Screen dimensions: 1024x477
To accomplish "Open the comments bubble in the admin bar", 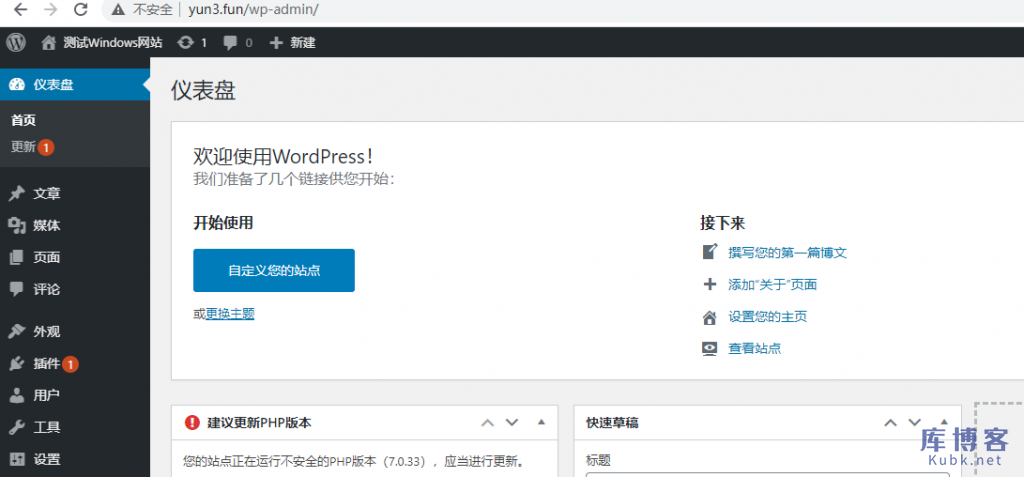I will (x=230, y=43).
